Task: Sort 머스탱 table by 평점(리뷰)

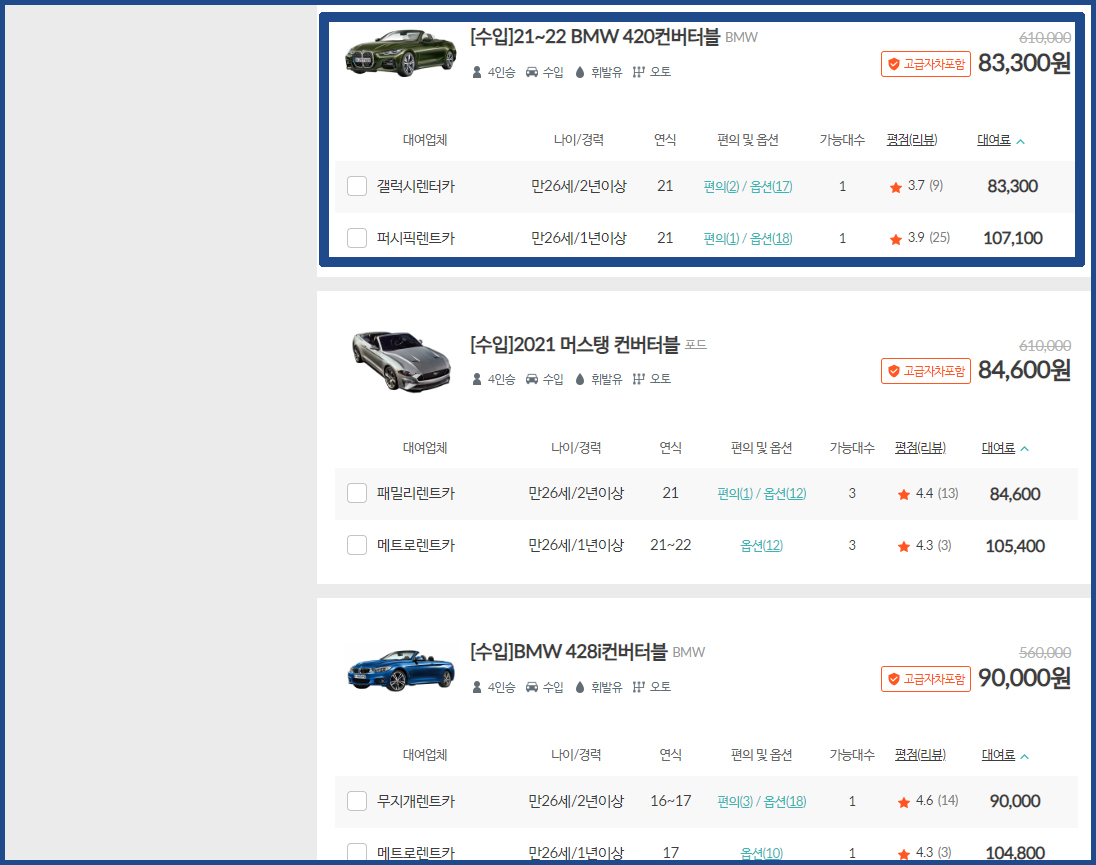Action: click(920, 447)
